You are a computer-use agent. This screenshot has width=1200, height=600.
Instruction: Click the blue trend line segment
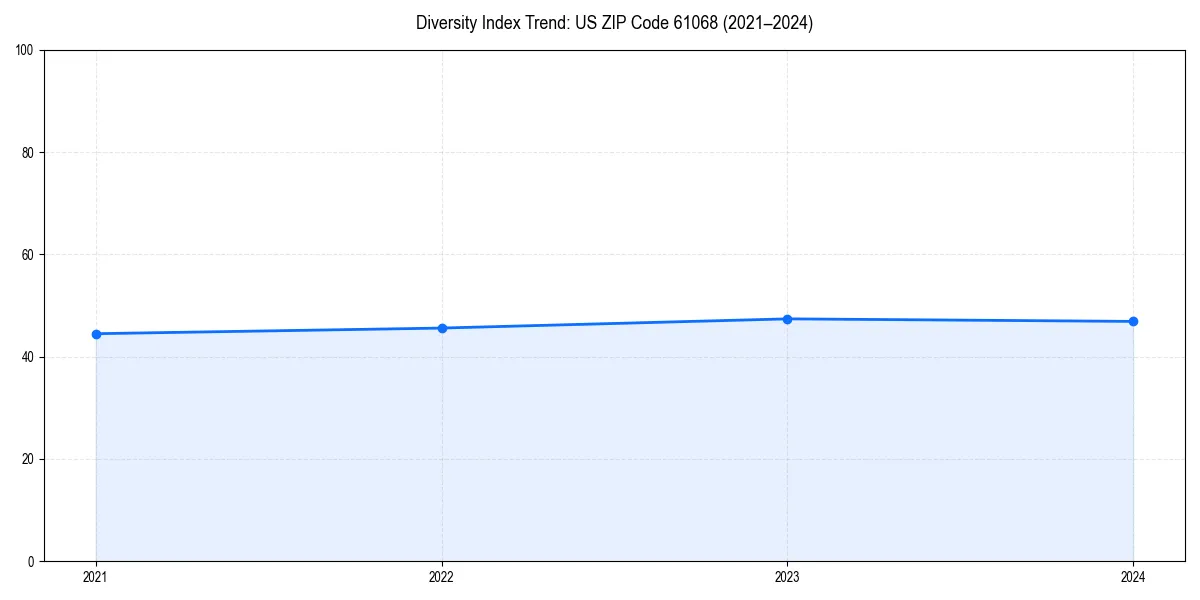(268, 330)
